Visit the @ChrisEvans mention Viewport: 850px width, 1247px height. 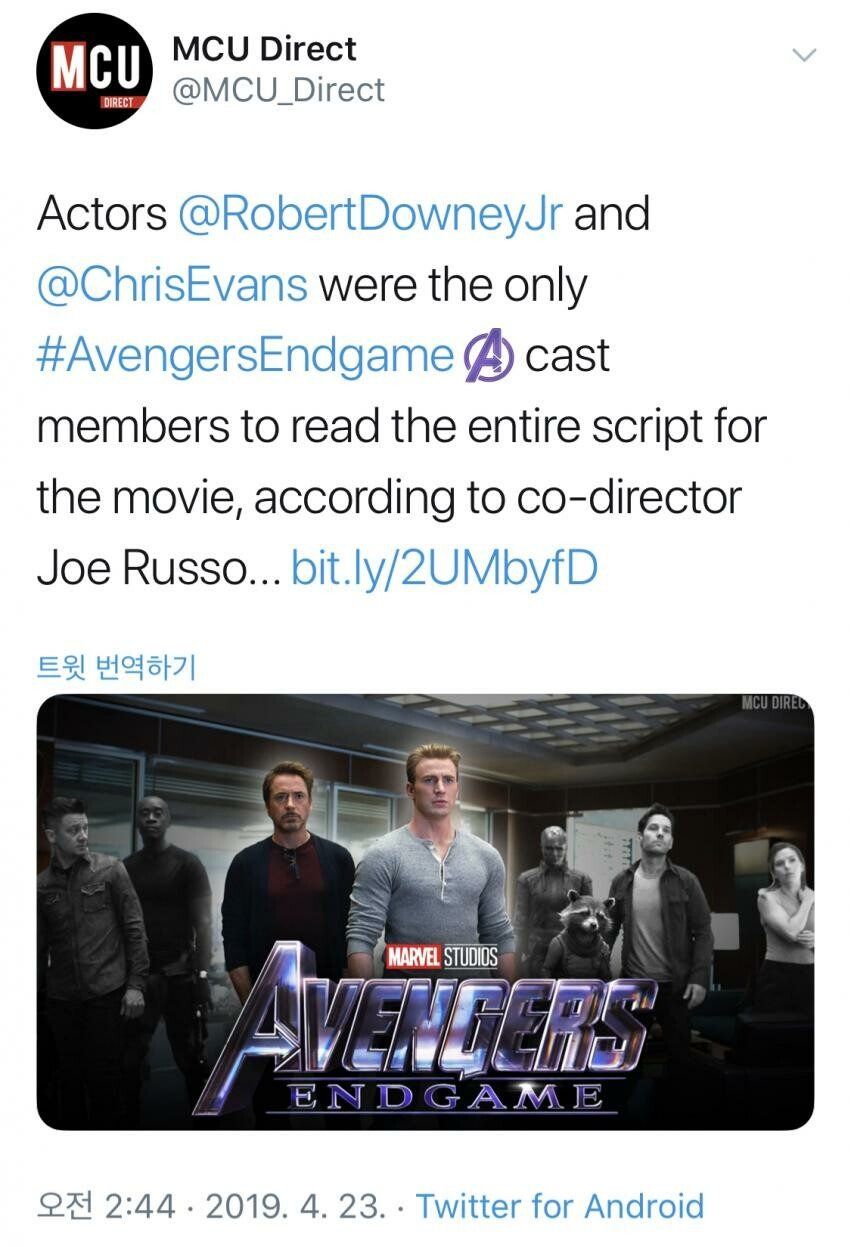(172, 285)
